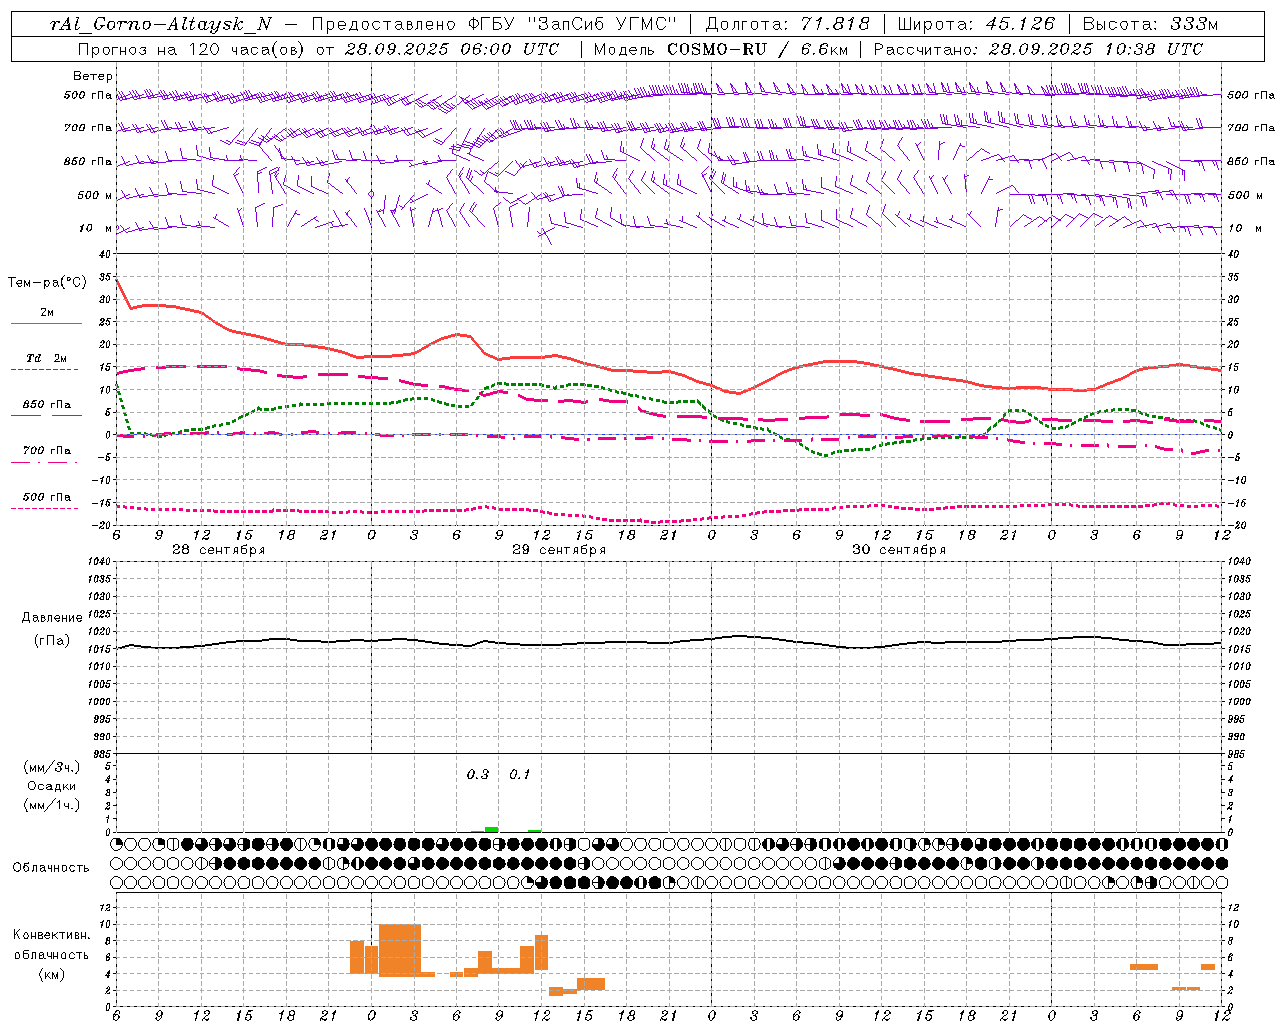
Task: Click the Облачность row label
Action: (51, 867)
